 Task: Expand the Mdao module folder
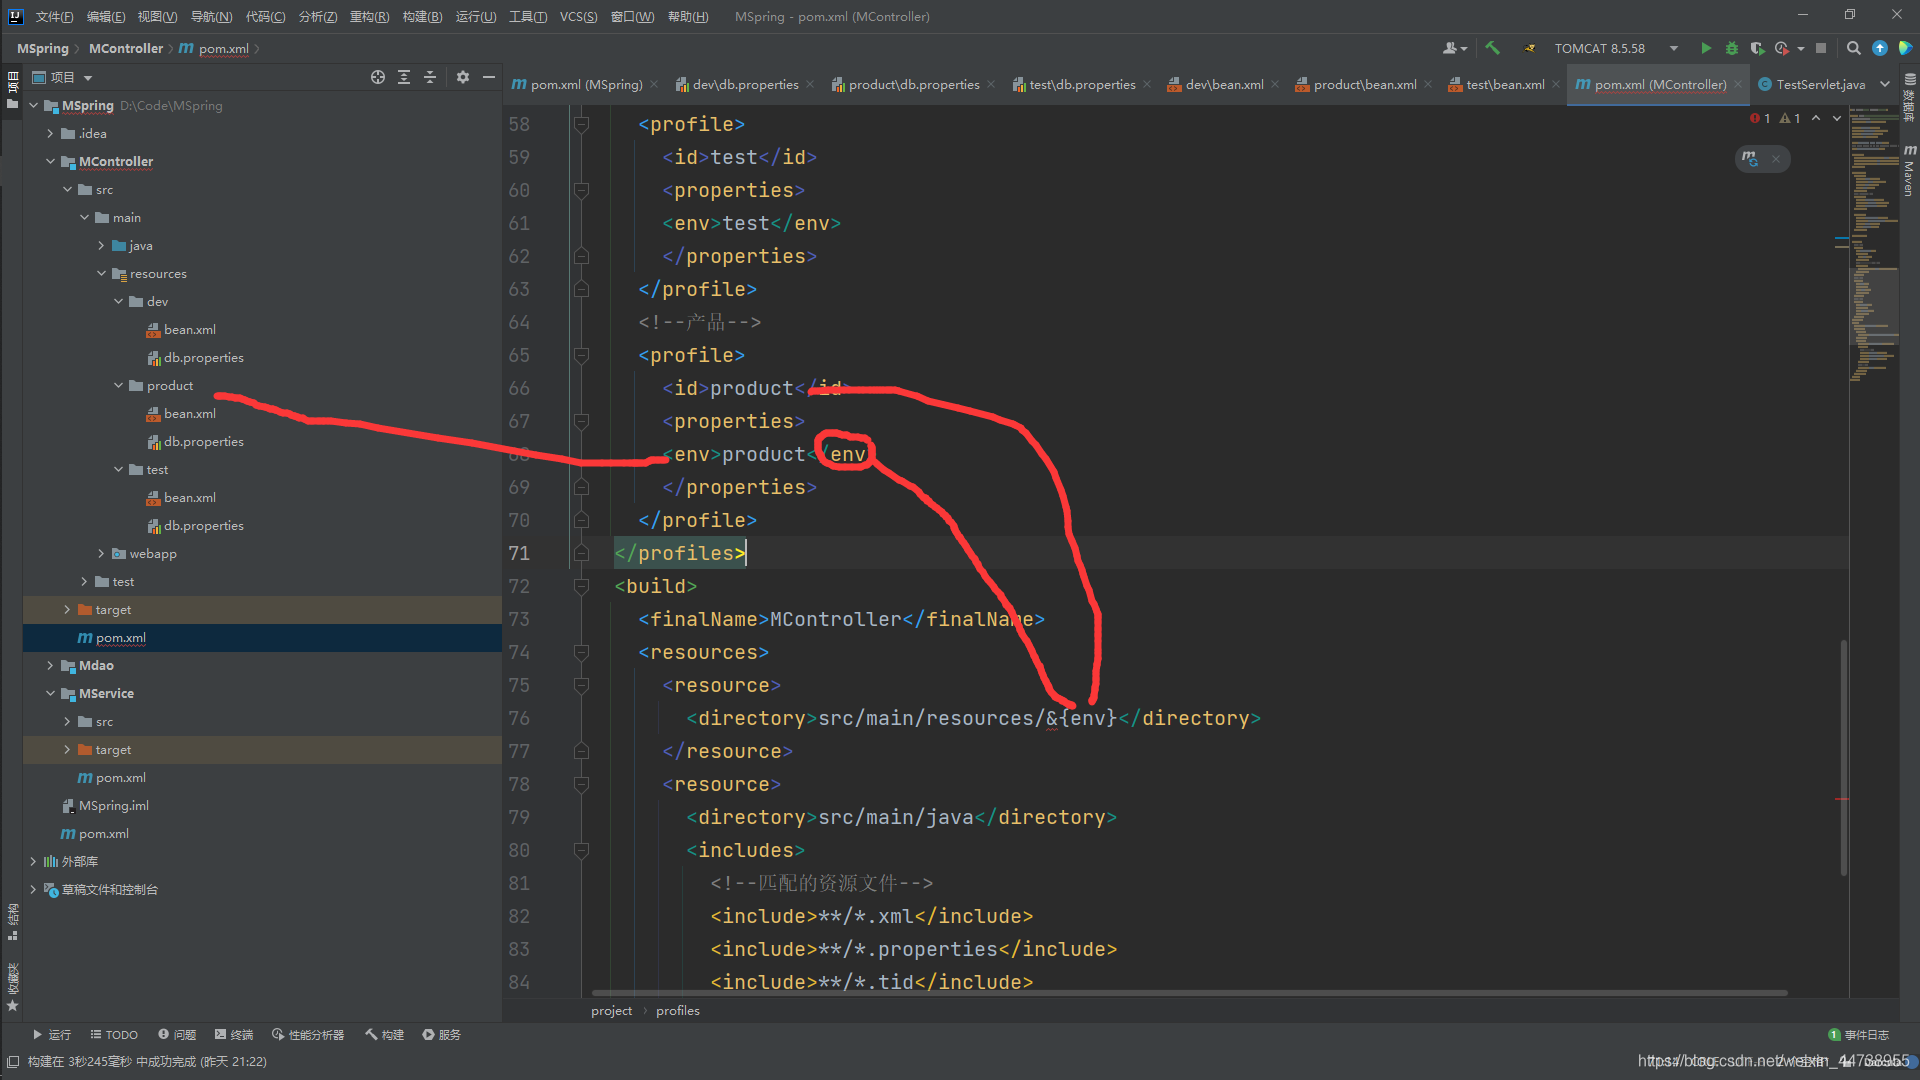[50, 666]
